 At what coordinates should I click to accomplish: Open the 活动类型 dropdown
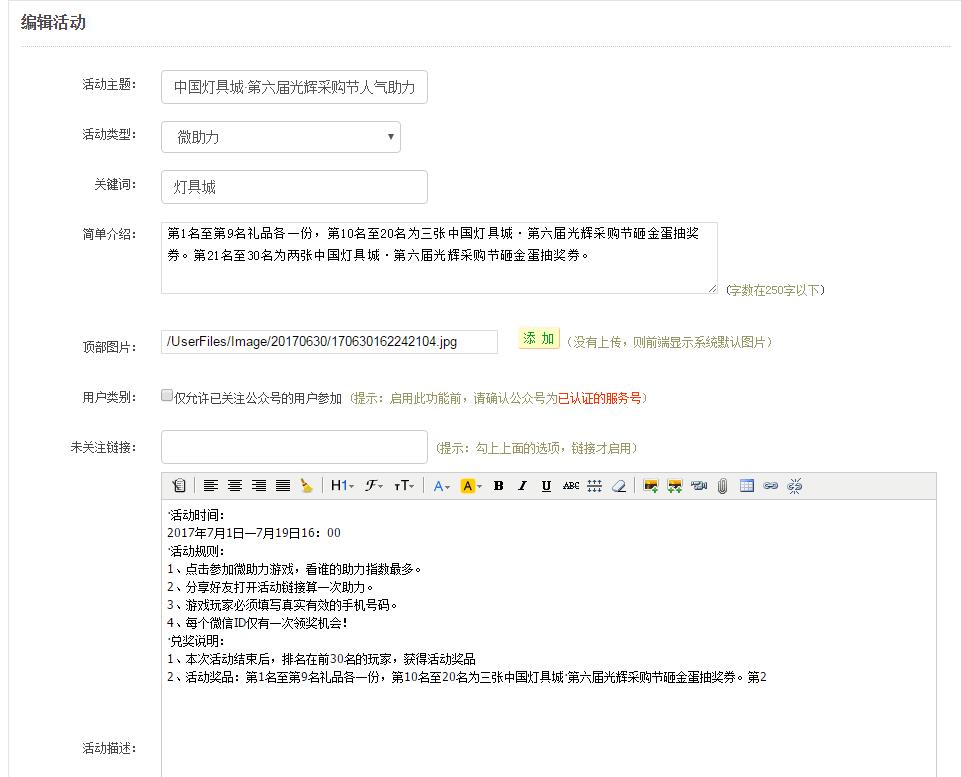[x=281, y=137]
